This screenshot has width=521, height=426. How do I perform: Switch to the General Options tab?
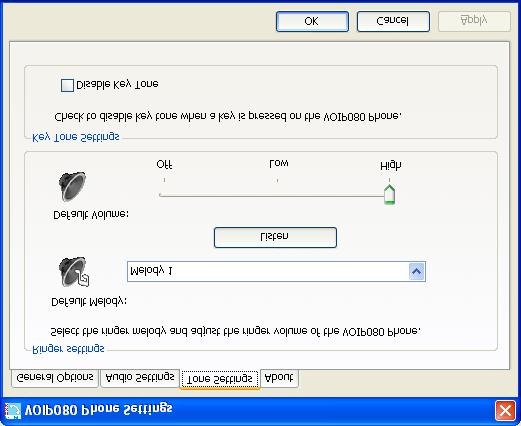(x=55, y=378)
